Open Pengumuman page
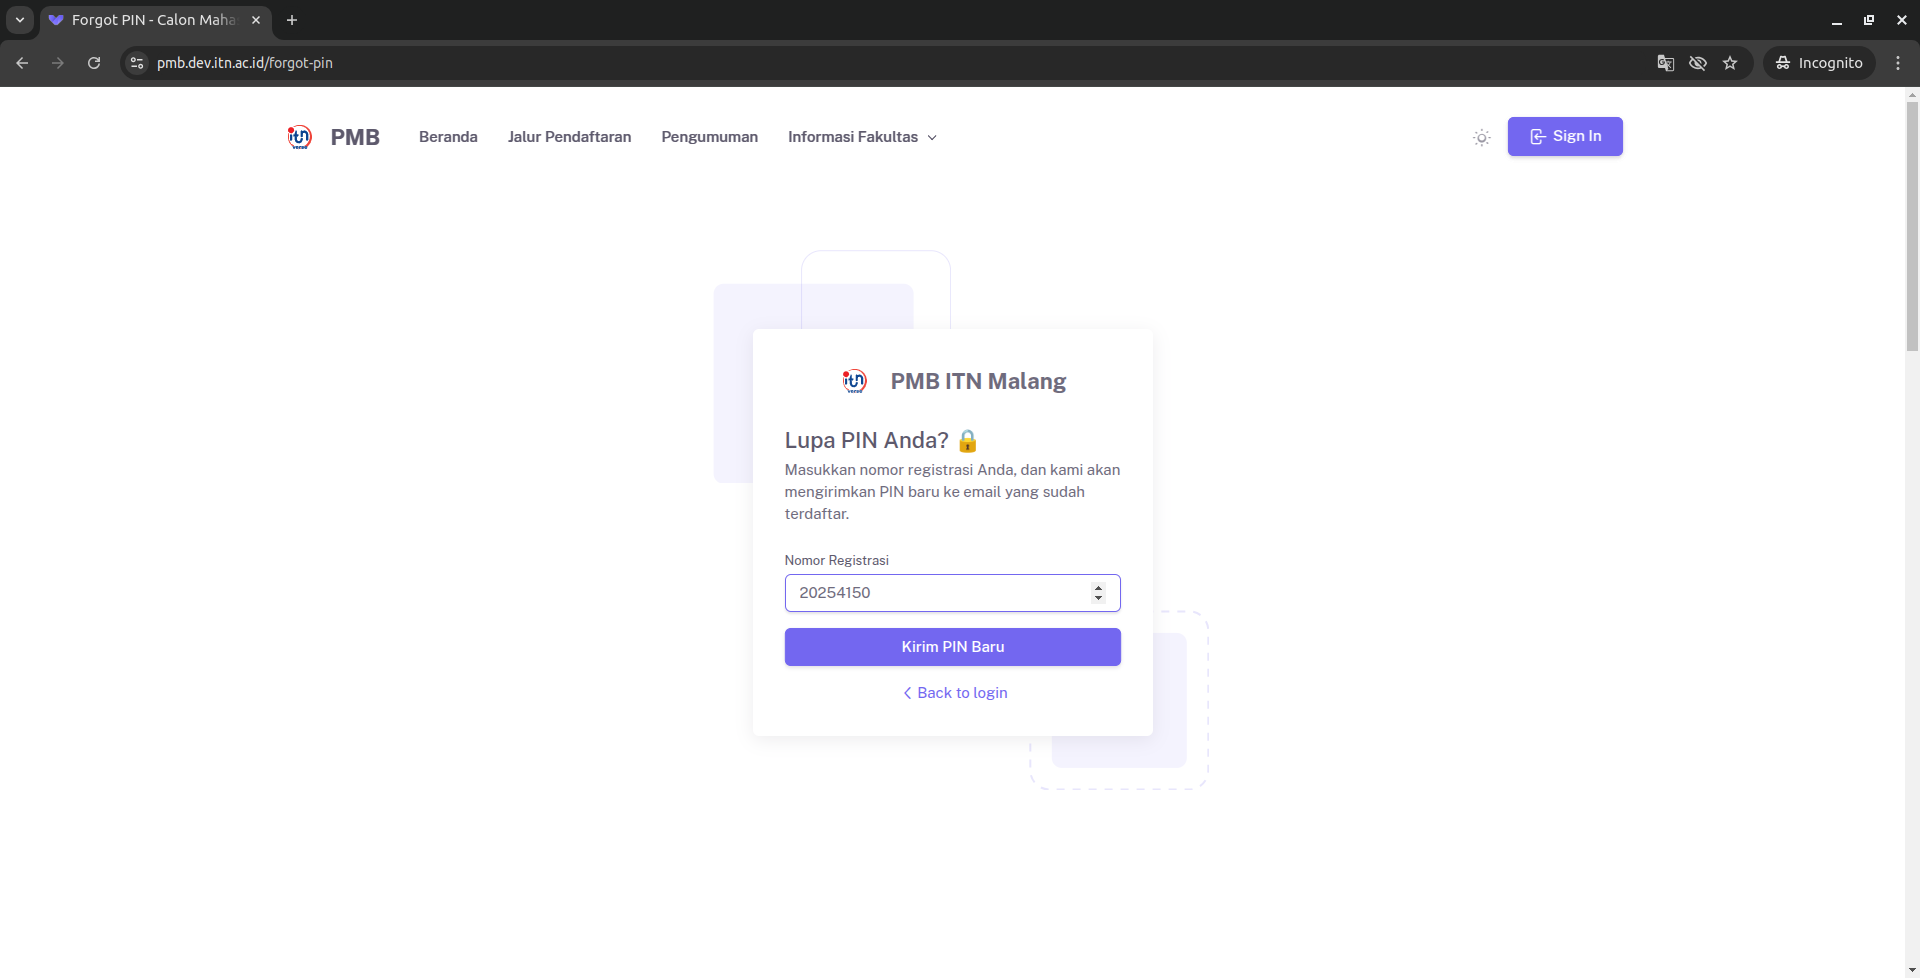 [x=709, y=137]
